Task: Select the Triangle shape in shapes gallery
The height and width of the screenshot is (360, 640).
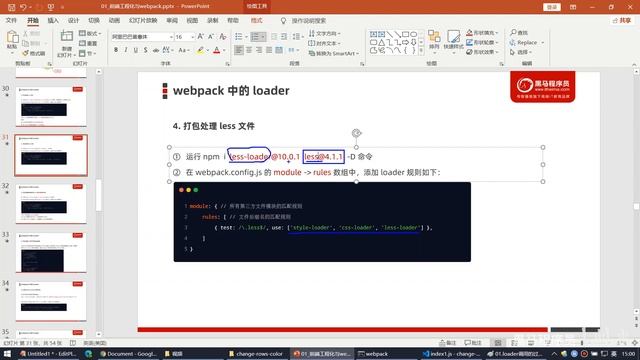Action: [x=381, y=42]
